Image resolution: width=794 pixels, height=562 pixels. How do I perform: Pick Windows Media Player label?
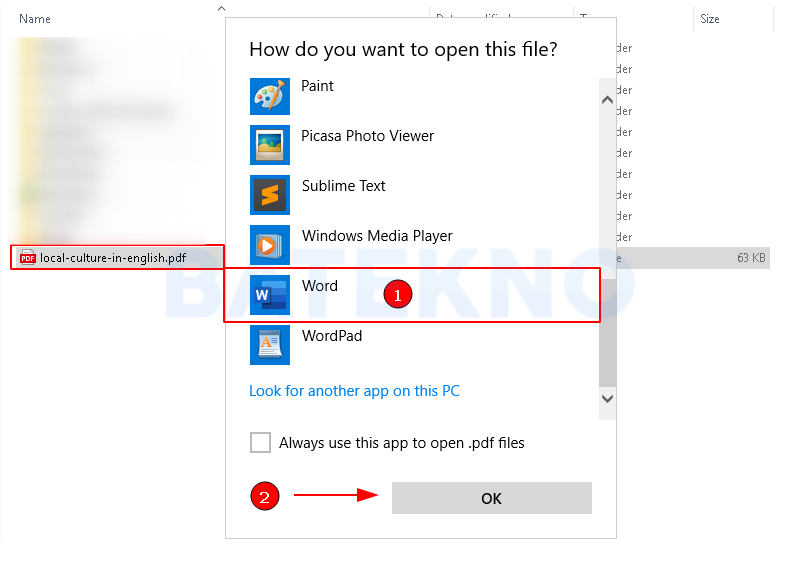tap(377, 236)
